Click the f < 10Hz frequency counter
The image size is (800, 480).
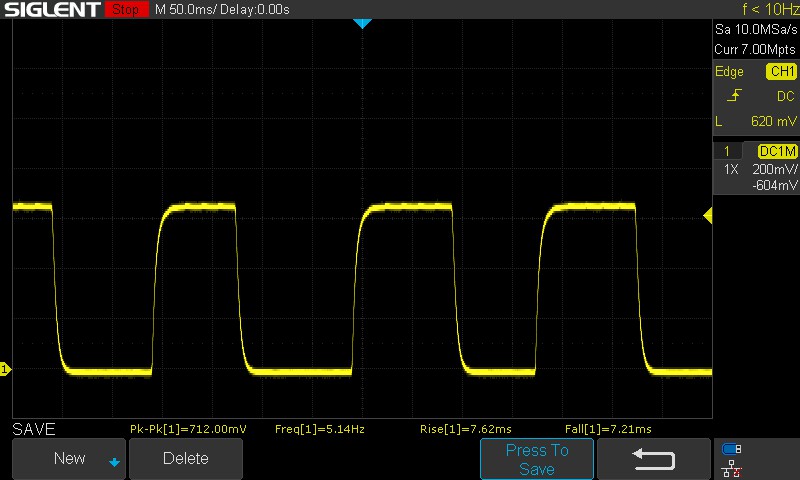[770, 9]
